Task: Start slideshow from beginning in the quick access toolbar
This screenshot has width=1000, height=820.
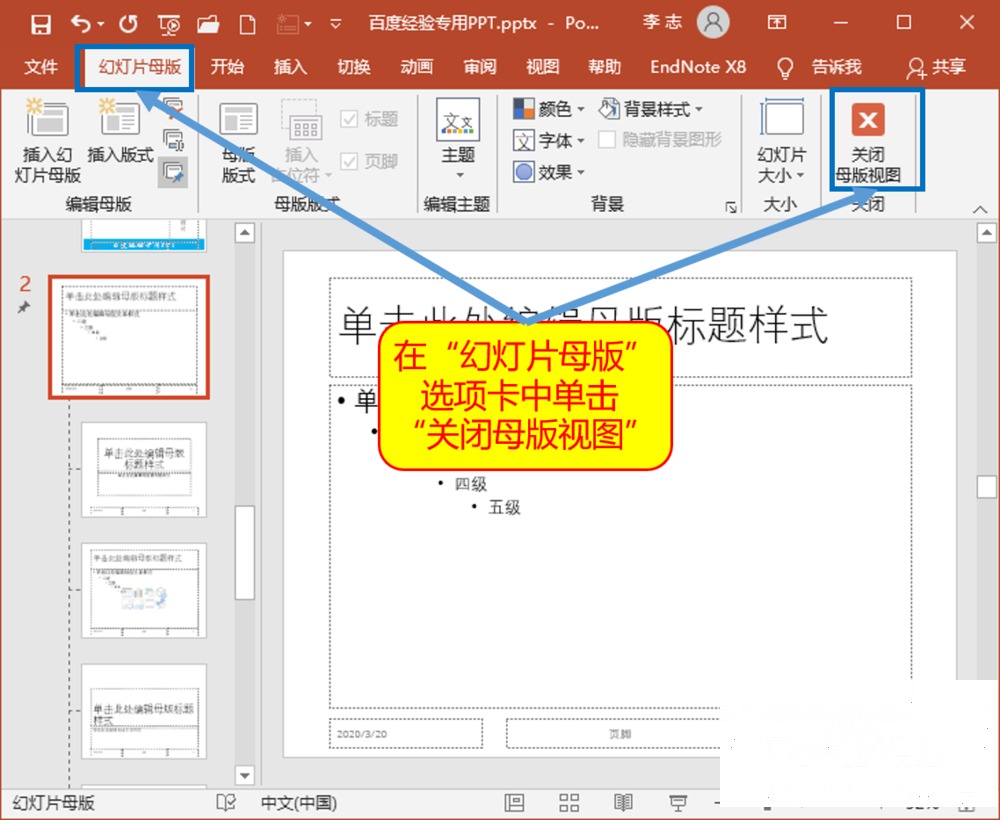Action: pyautogui.click(x=169, y=24)
